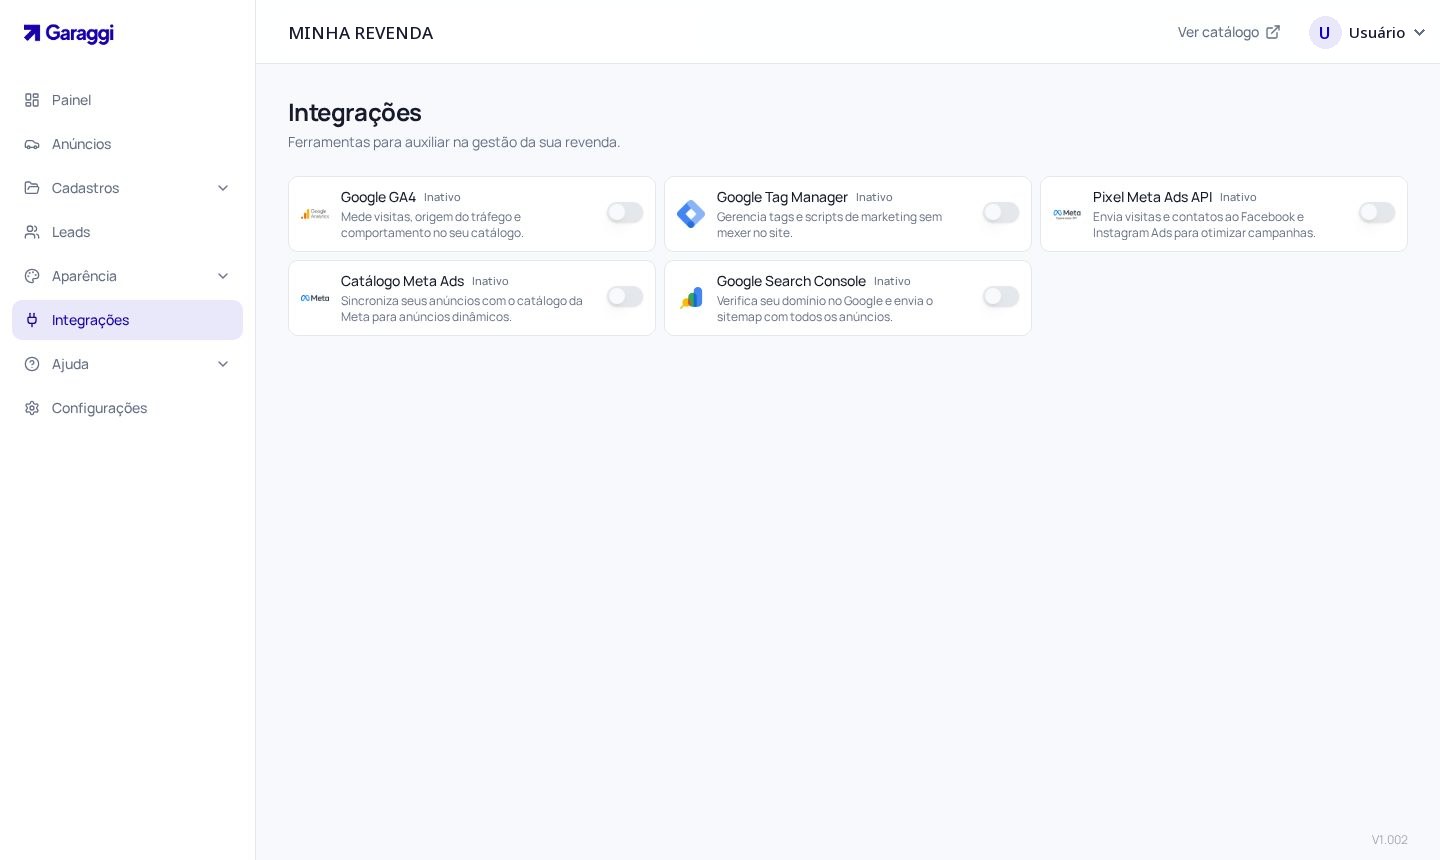Click the Leads people icon
The image size is (1440, 860).
32,232
